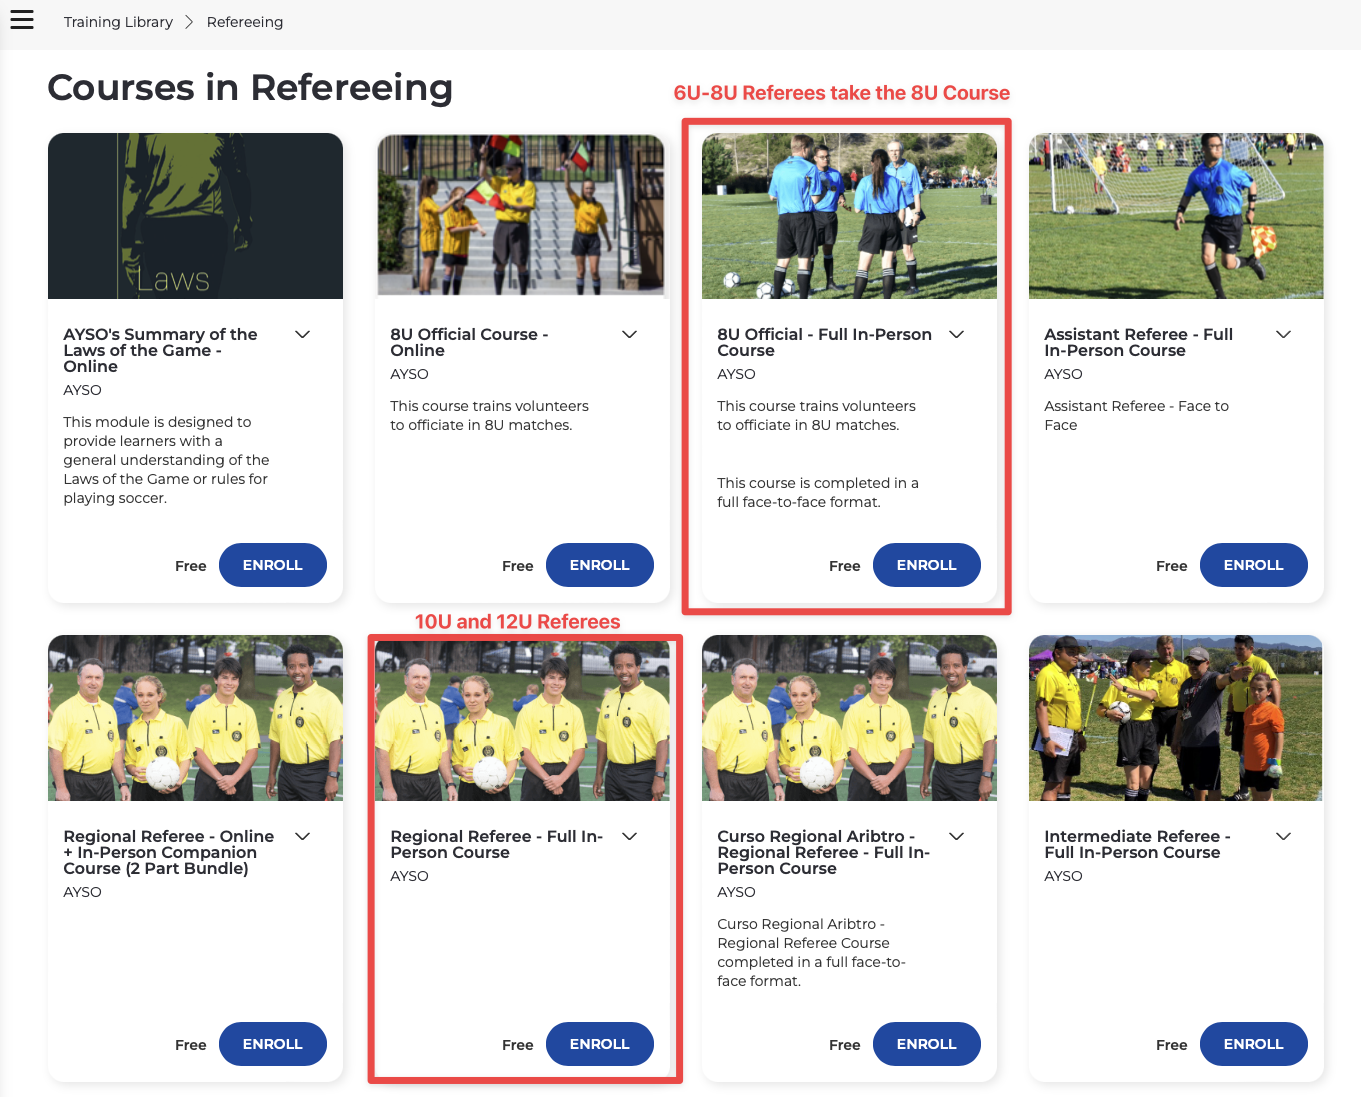Select the Refereeing breadcrumb
Image resolution: width=1361 pixels, height=1097 pixels.
pos(245,22)
